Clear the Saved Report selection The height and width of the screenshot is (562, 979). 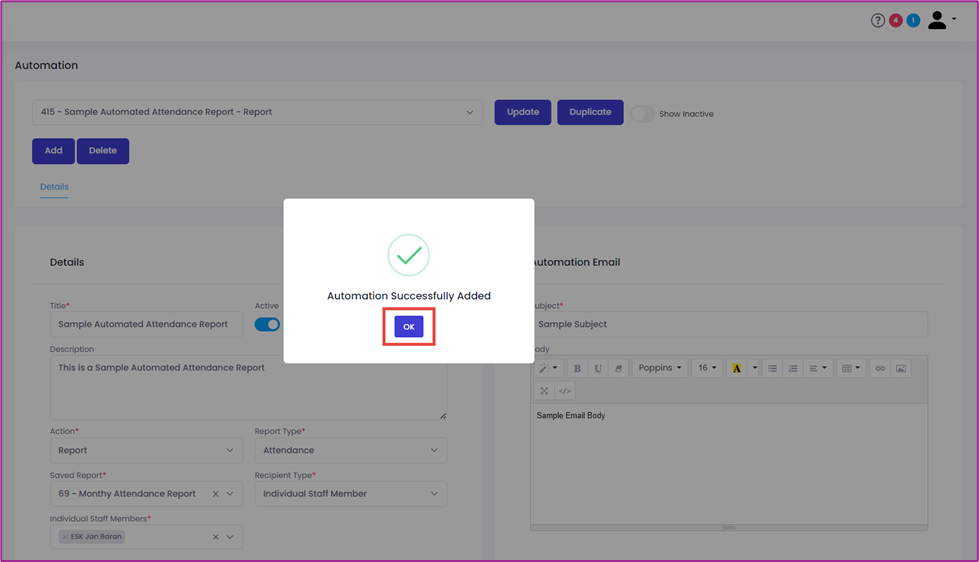click(215, 494)
